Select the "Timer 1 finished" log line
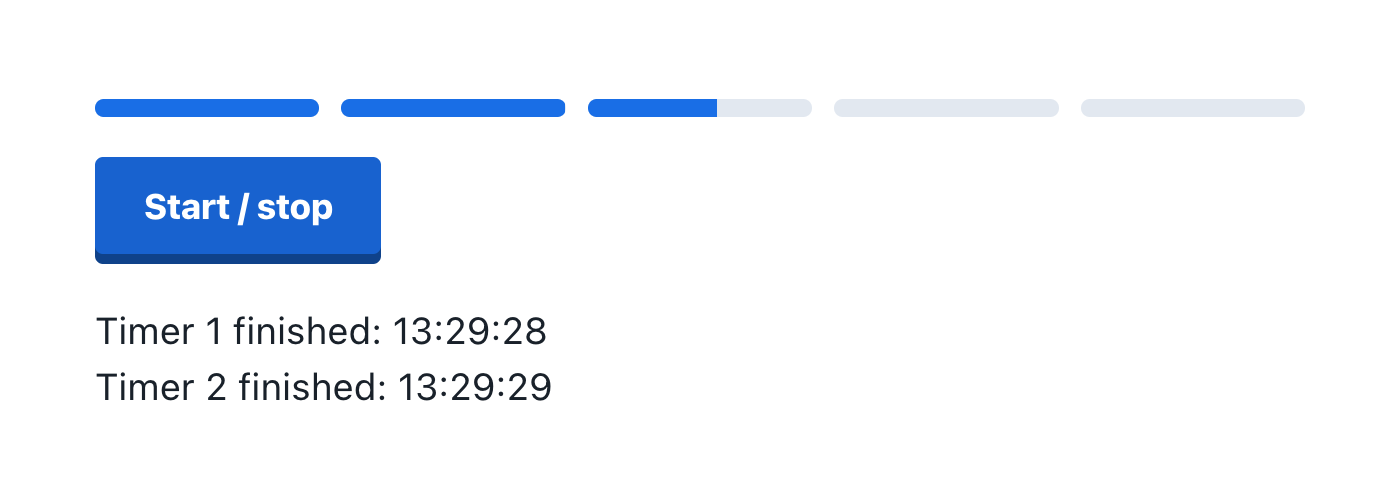This screenshot has width=1400, height=500. [321, 331]
